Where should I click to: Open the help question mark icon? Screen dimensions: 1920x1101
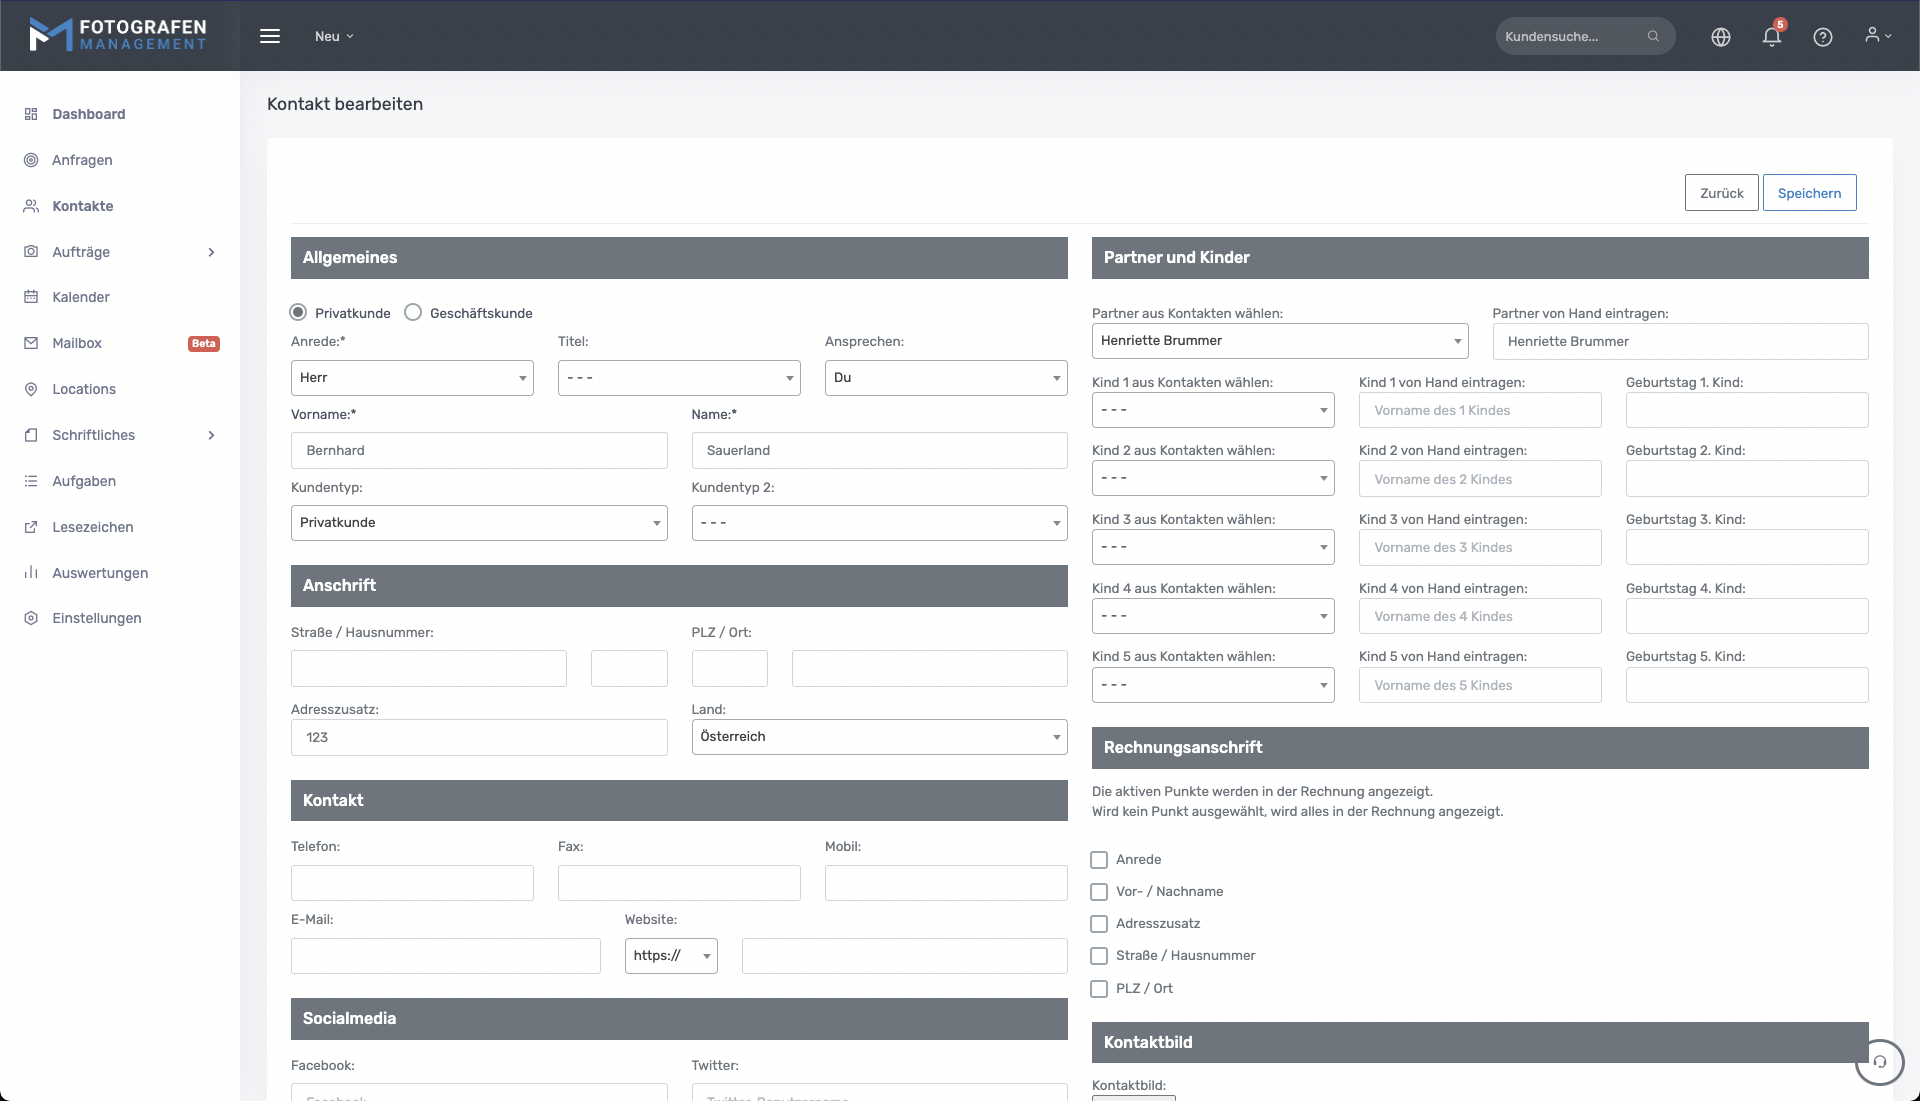pos(1822,37)
